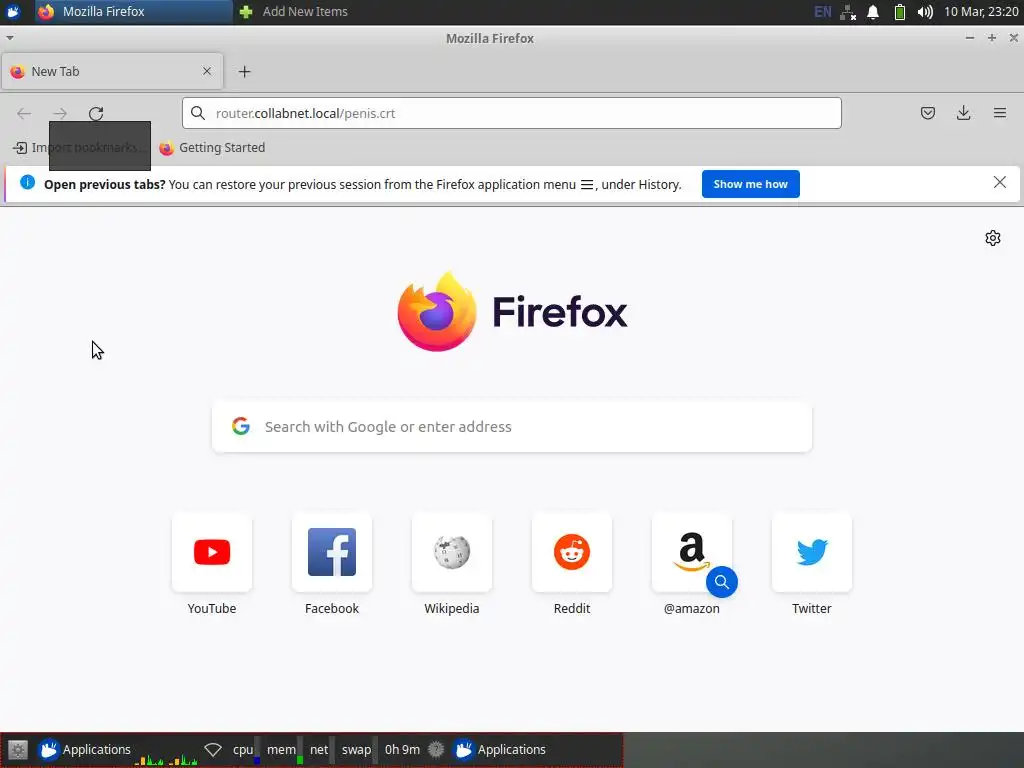The image size is (1024, 768).
Task: Click the volume speaker tray icon
Action: [x=925, y=12]
